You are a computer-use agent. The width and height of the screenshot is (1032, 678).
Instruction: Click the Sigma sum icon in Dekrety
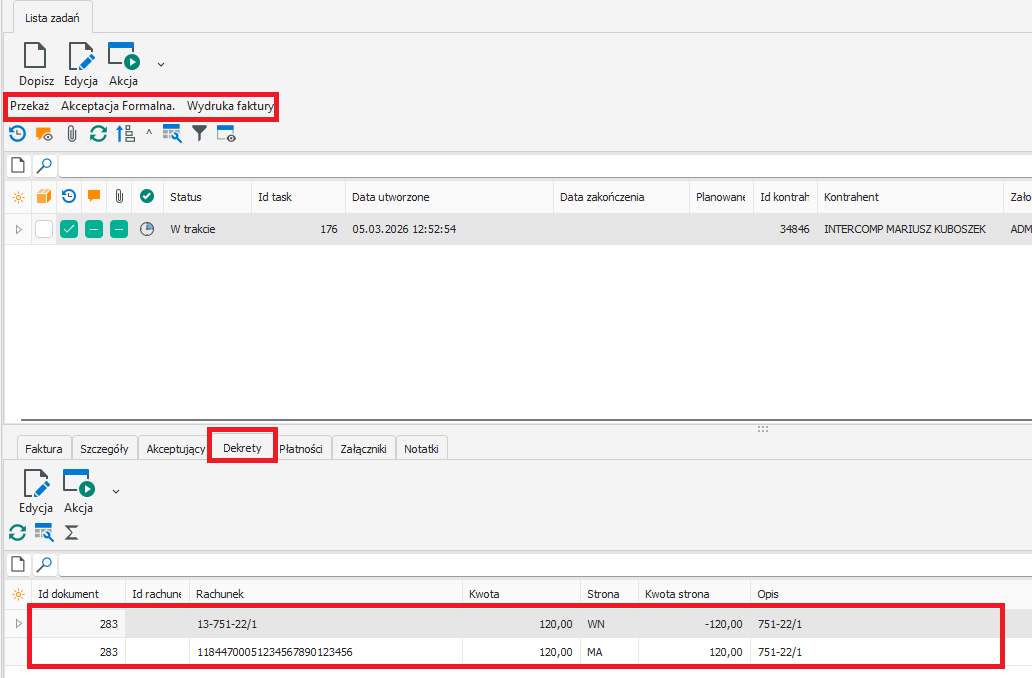72,533
